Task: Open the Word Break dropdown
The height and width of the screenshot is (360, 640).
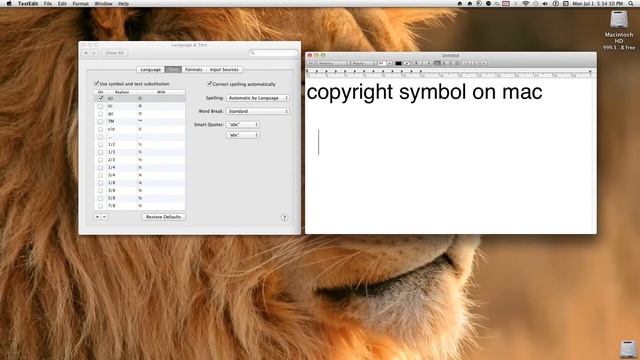Action: [258, 111]
